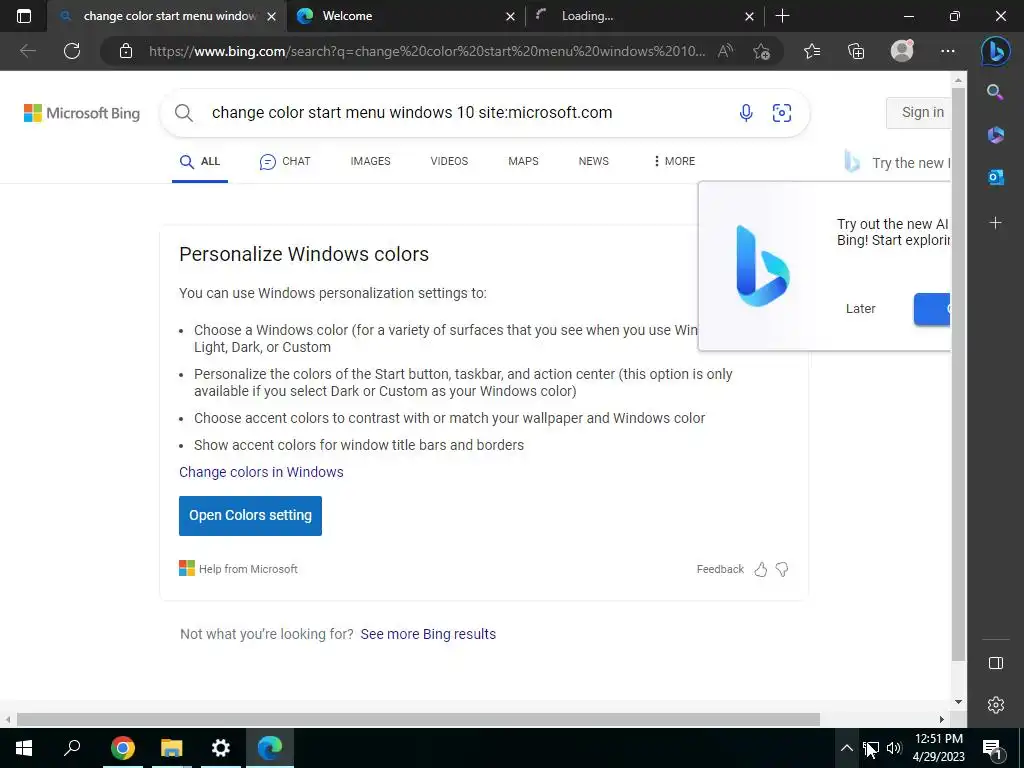
Task: Dismiss AI Bing popup with Later
Action: (x=860, y=309)
